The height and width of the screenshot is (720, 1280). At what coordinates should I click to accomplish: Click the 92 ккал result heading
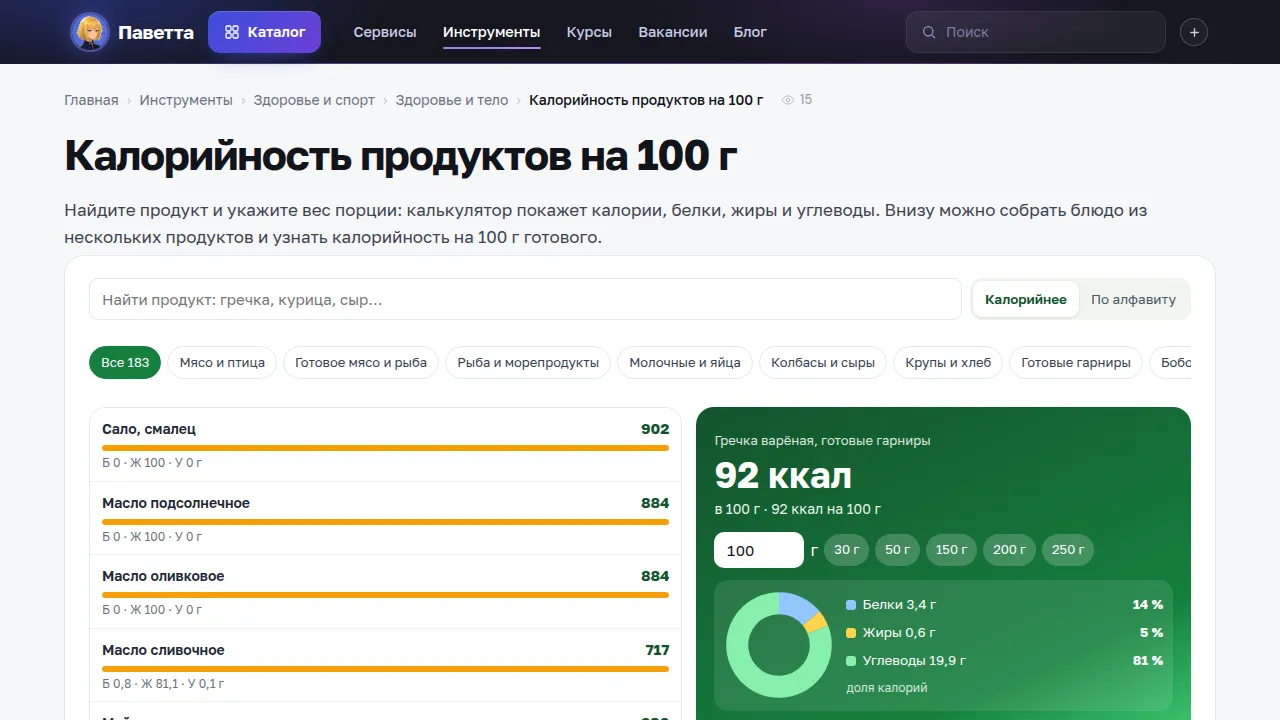click(783, 475)
